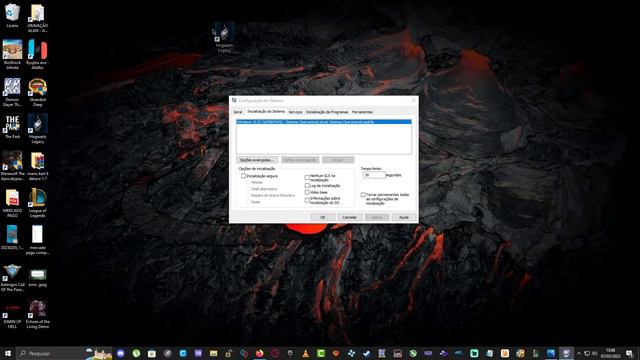Show hidden system tray icons
640x360 pixels.
pos(578,353)
